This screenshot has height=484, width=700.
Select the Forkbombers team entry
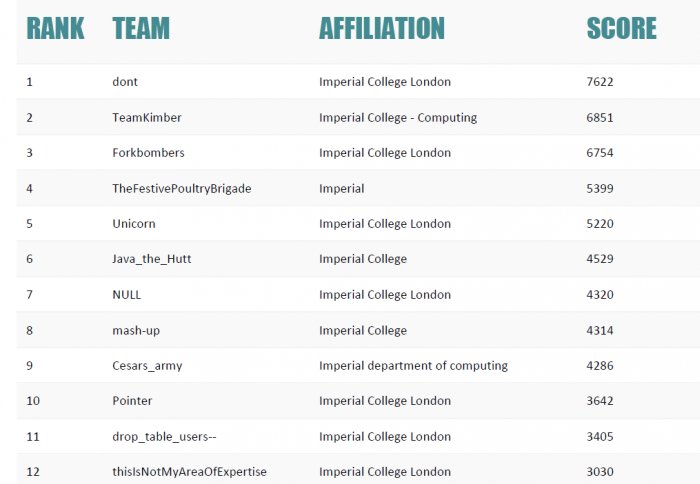point(149,153)
